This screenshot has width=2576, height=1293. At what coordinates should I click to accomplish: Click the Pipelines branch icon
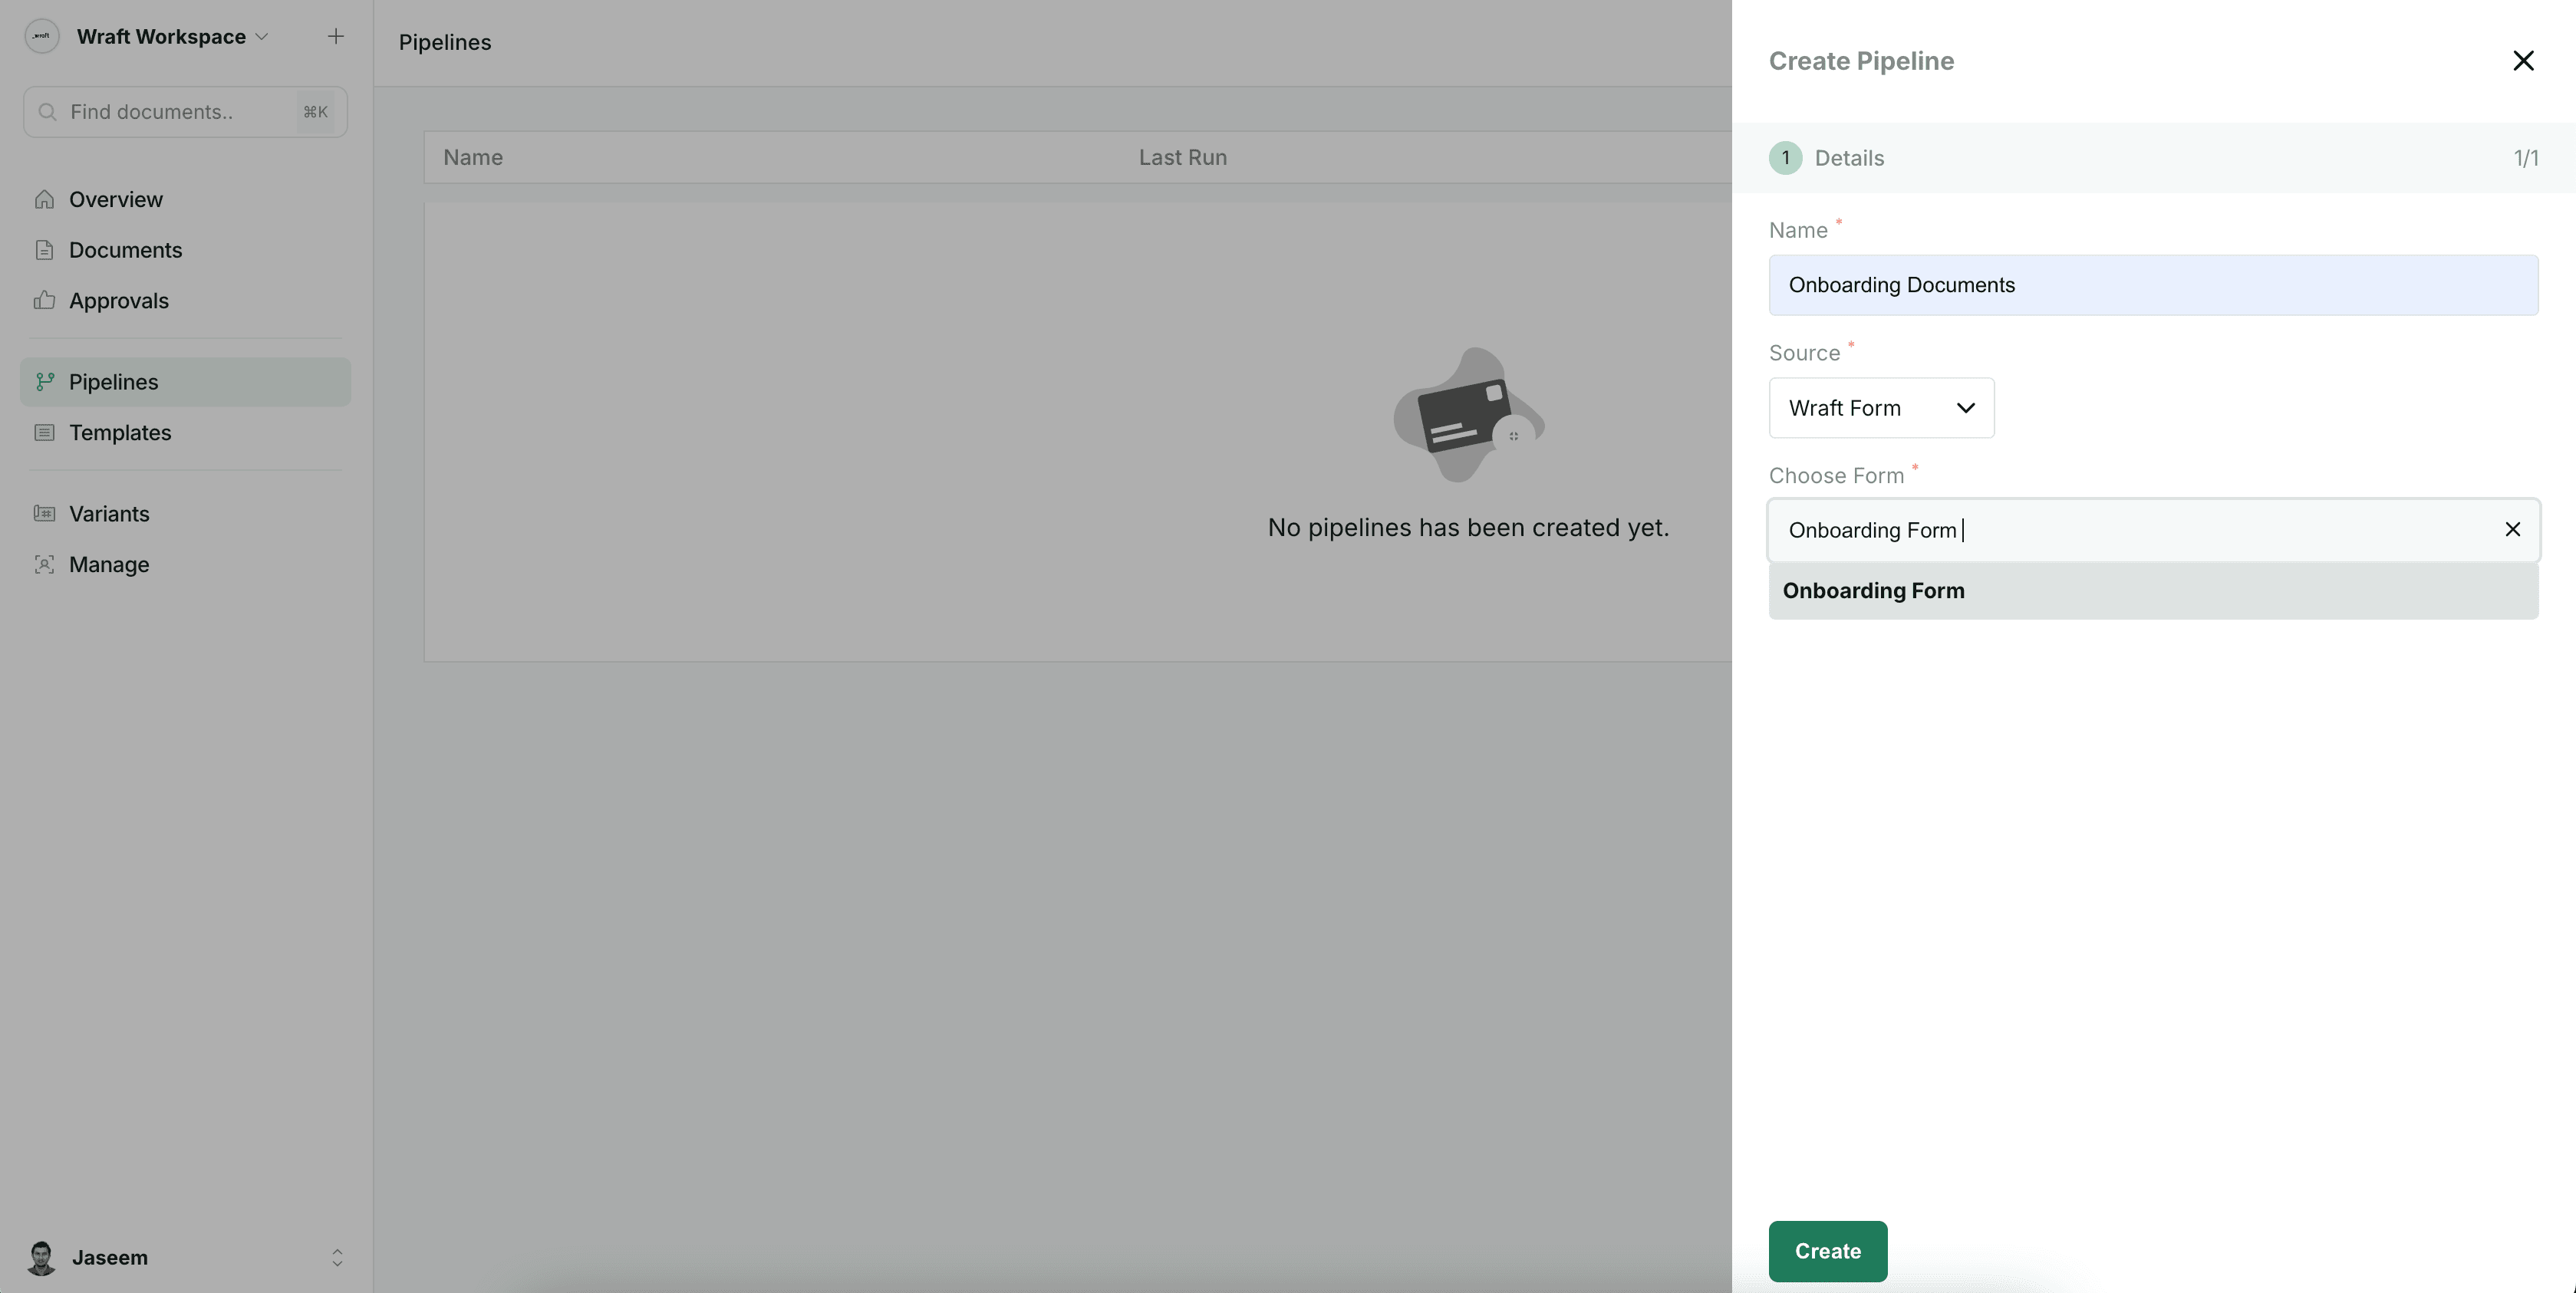point(44,382)
